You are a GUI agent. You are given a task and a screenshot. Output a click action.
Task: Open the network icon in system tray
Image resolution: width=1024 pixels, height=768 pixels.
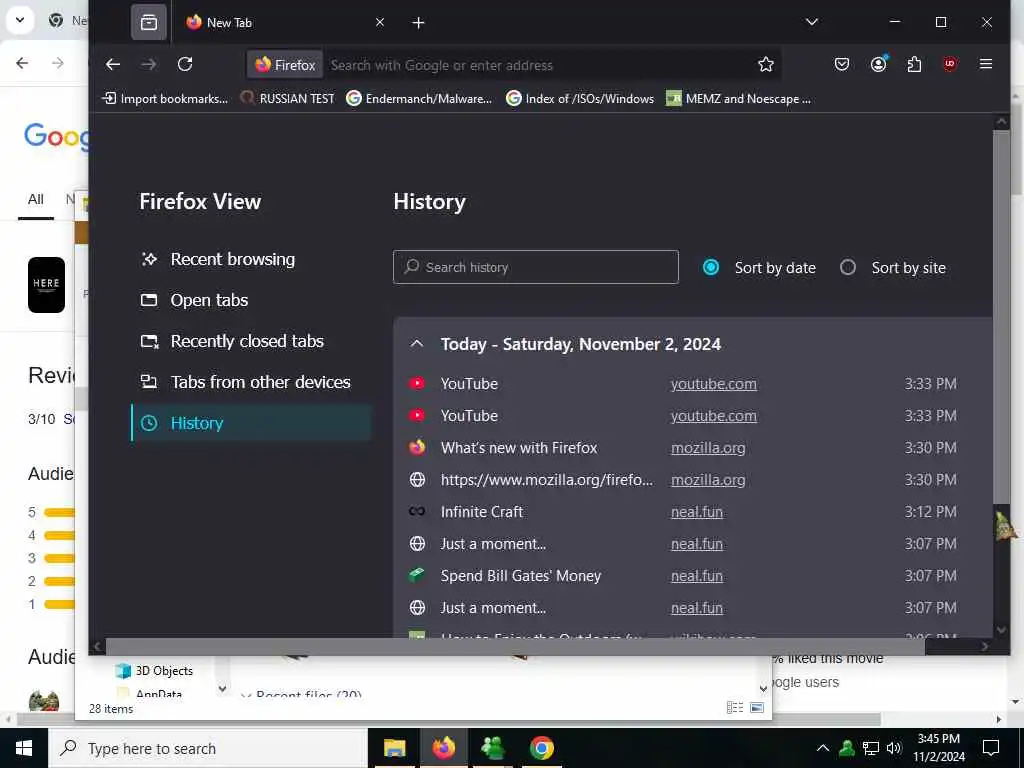tap(871, 748)
